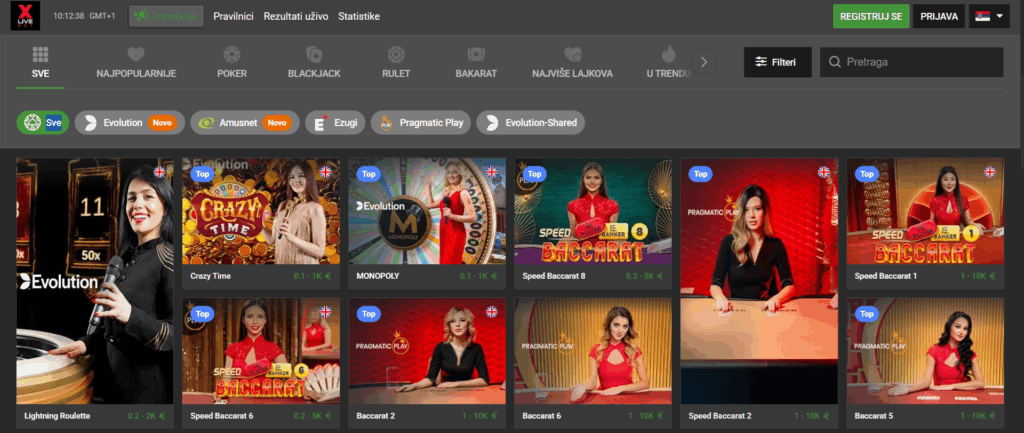The image size is (1024, 433).
Task: Expand more categories with right chevron
Action: pos(704,62)
